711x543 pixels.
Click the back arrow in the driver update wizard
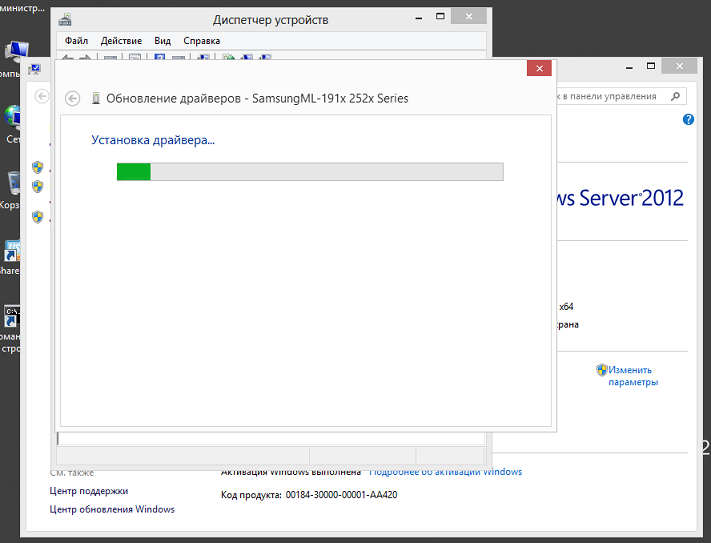[71, 98]
